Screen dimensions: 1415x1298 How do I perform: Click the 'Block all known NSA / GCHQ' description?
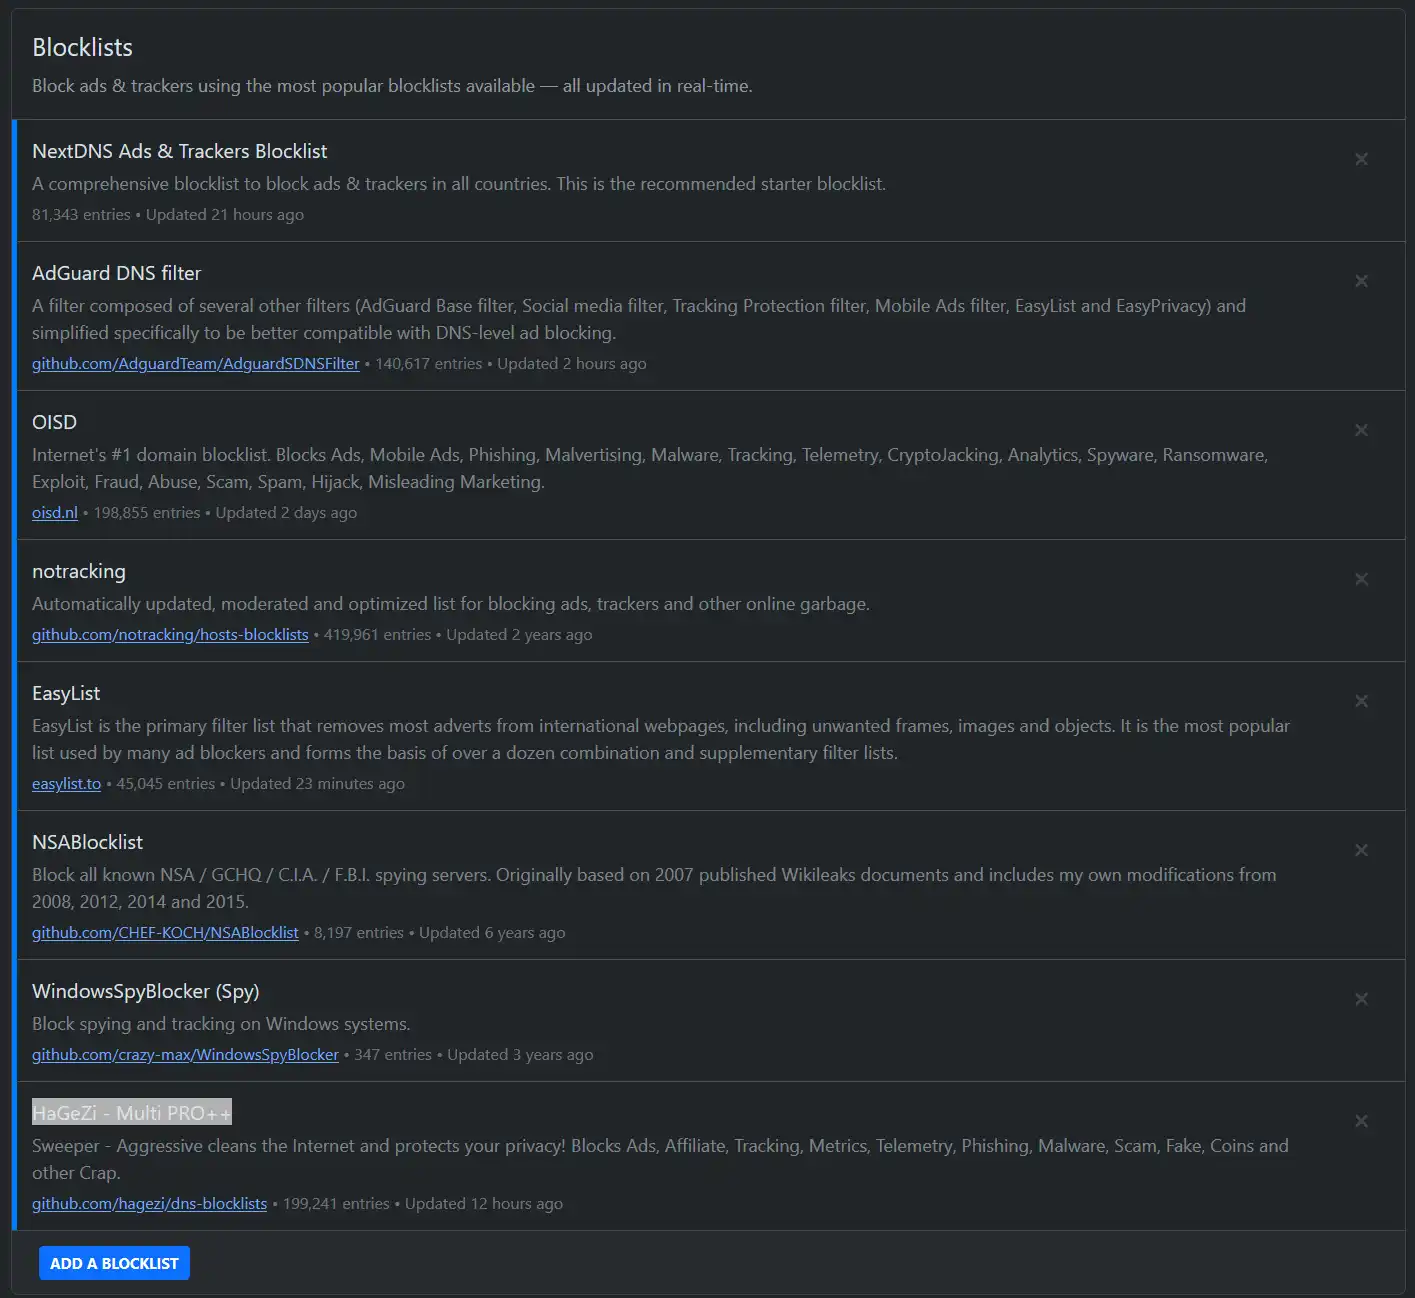(x=654, y=888)
